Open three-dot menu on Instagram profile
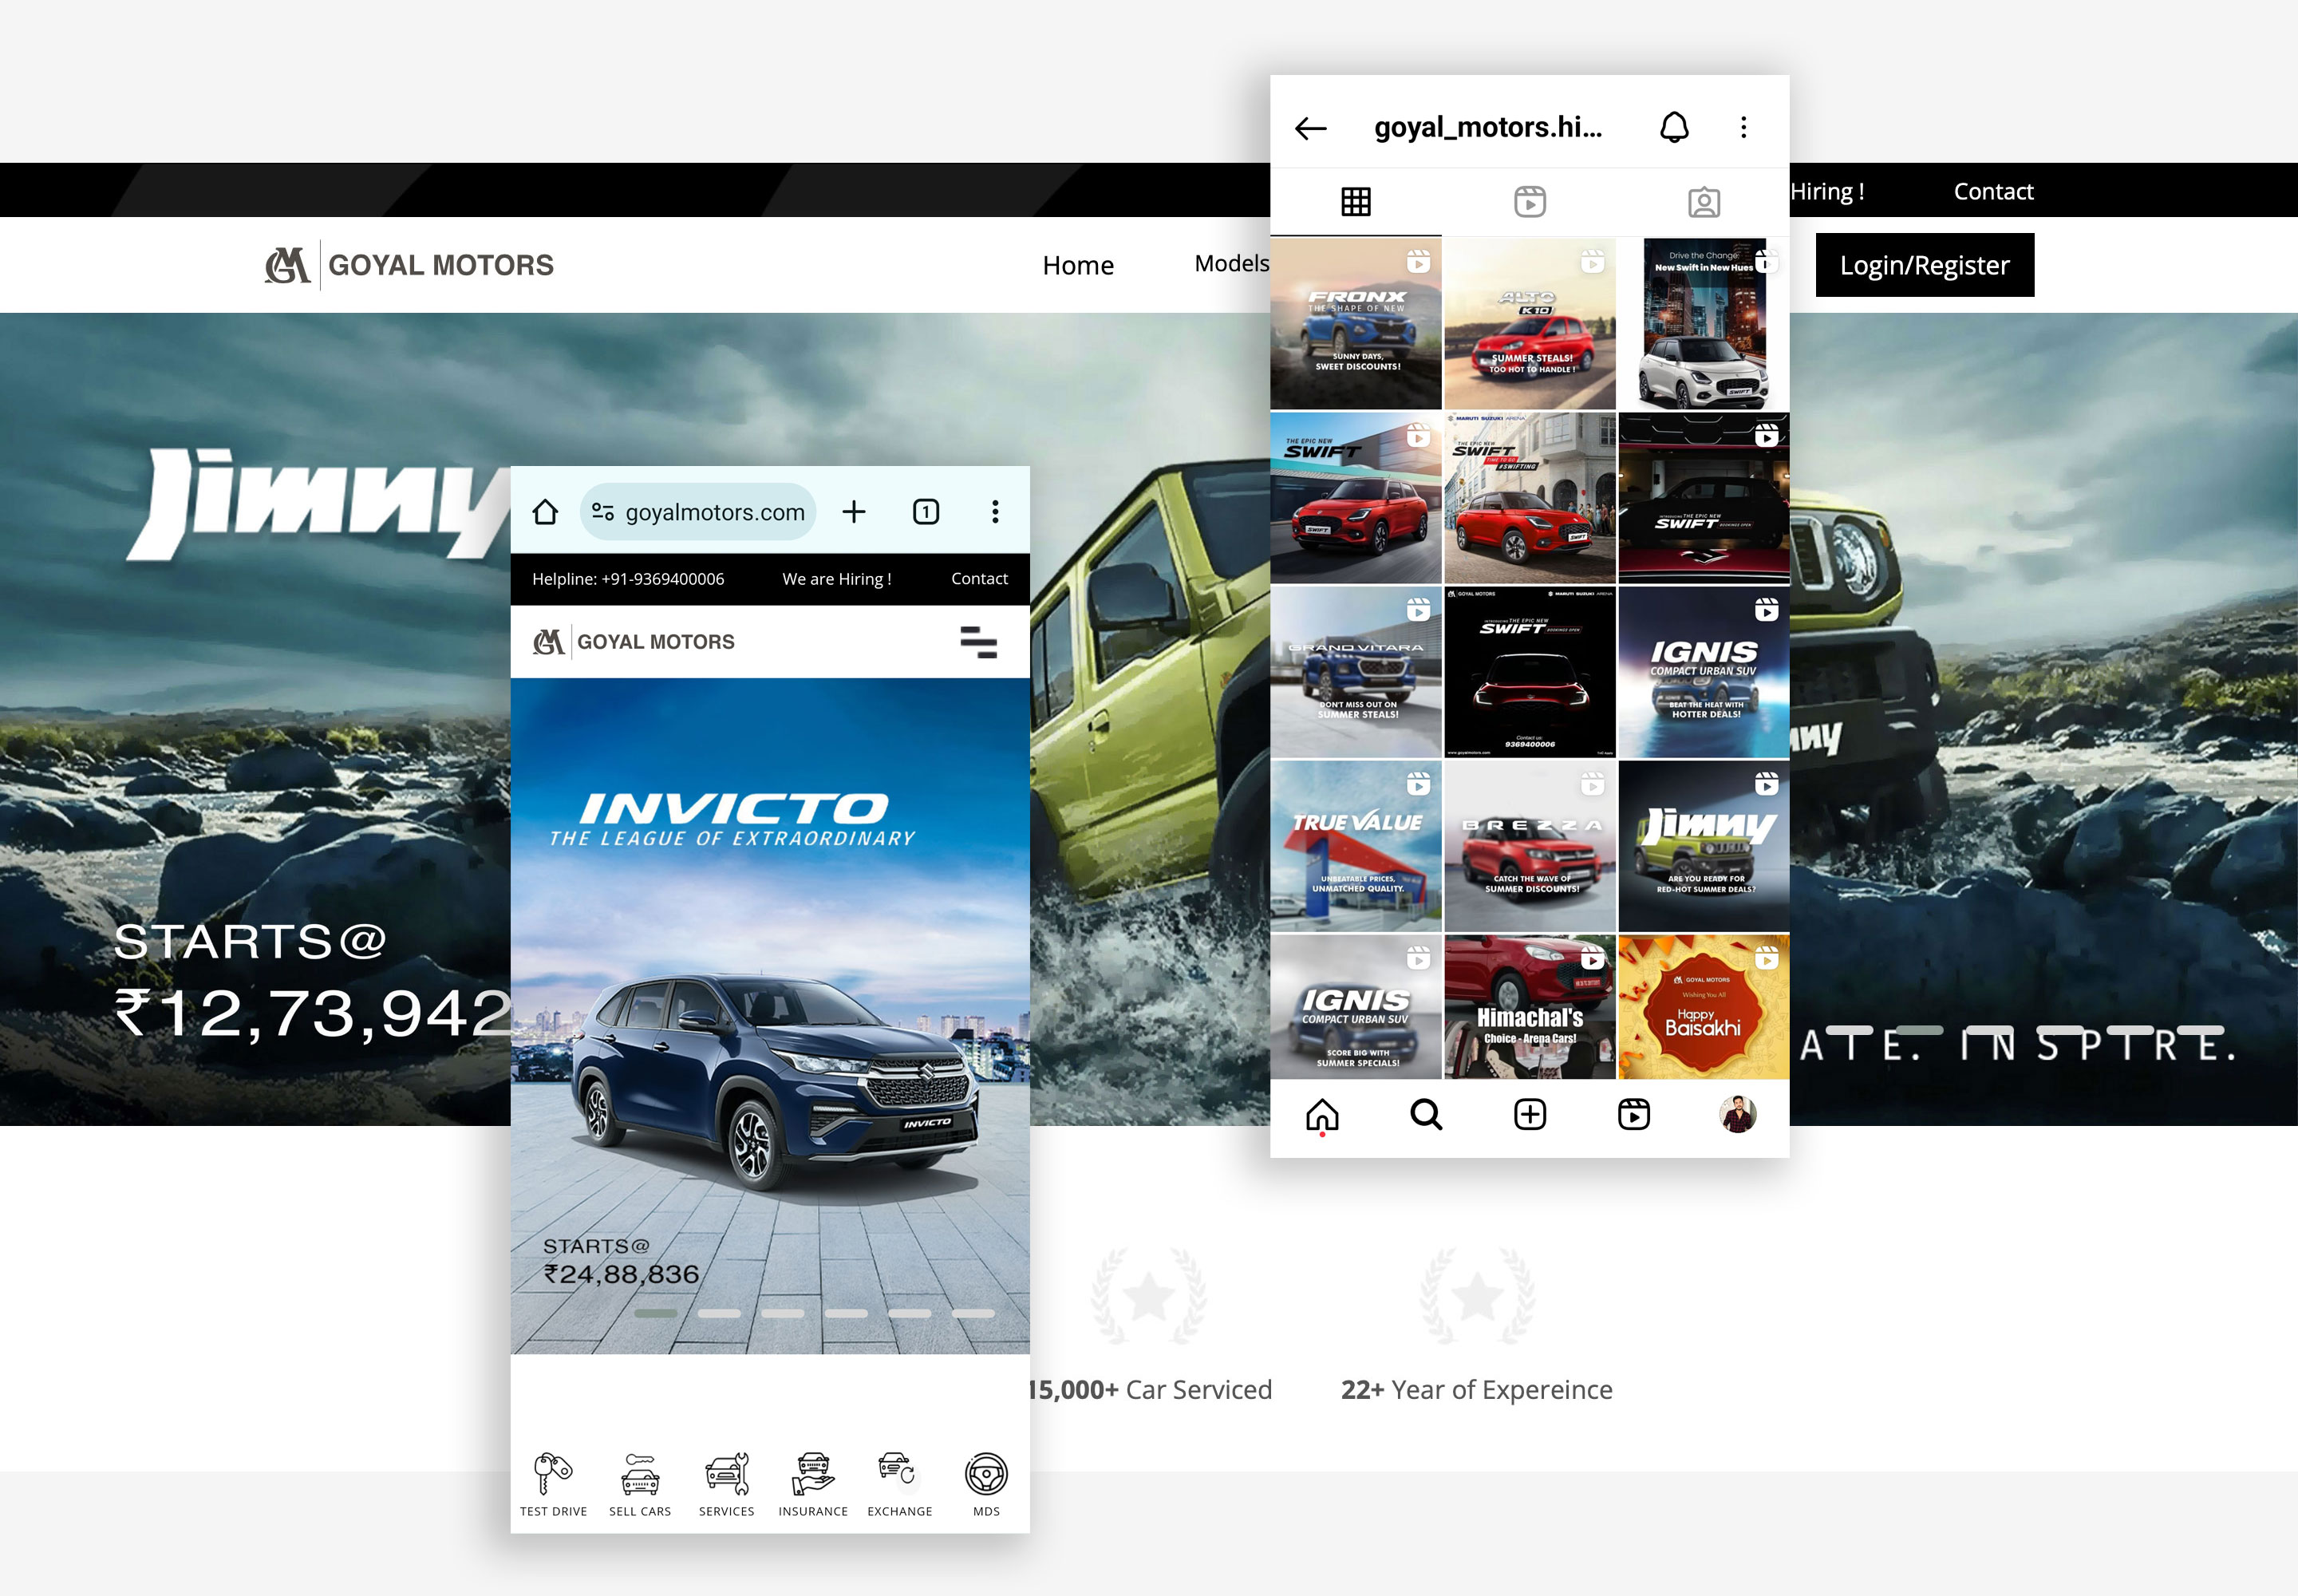The image size is (2298, 1596). pyautogui.click(x=1744, y=127)
